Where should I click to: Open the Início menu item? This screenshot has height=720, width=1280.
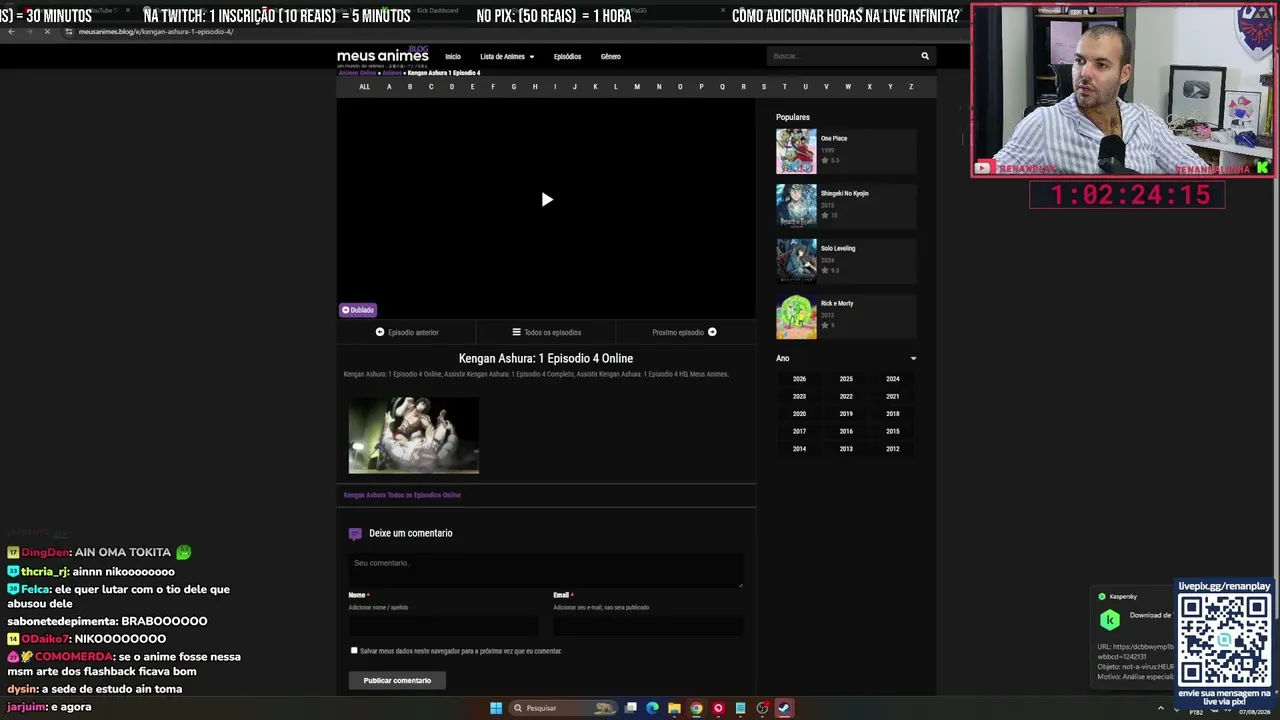click(x=453, y=57)
